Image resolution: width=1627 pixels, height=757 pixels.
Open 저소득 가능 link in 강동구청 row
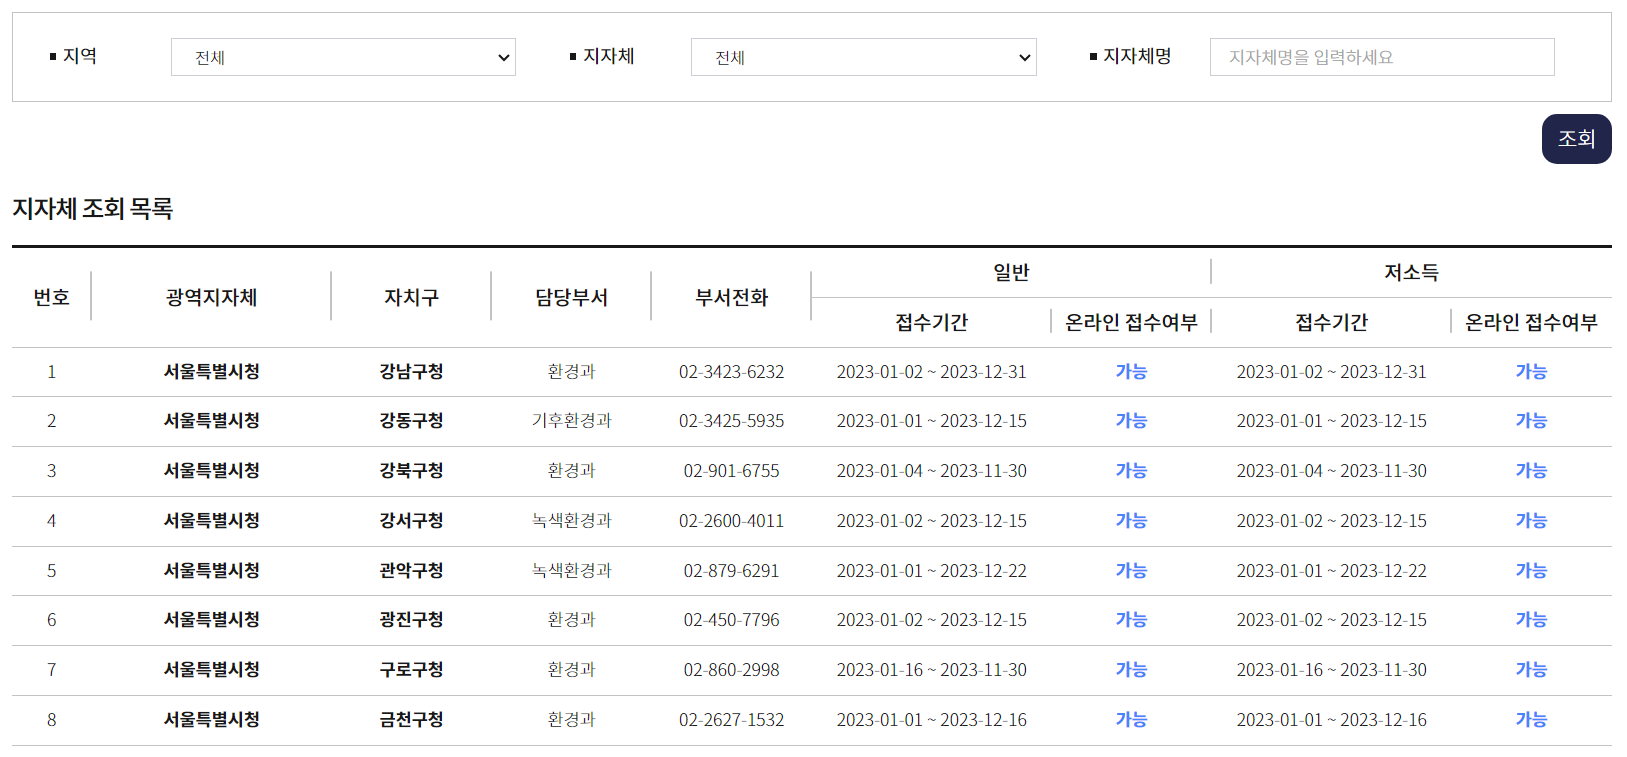(x=1531, y=421)
